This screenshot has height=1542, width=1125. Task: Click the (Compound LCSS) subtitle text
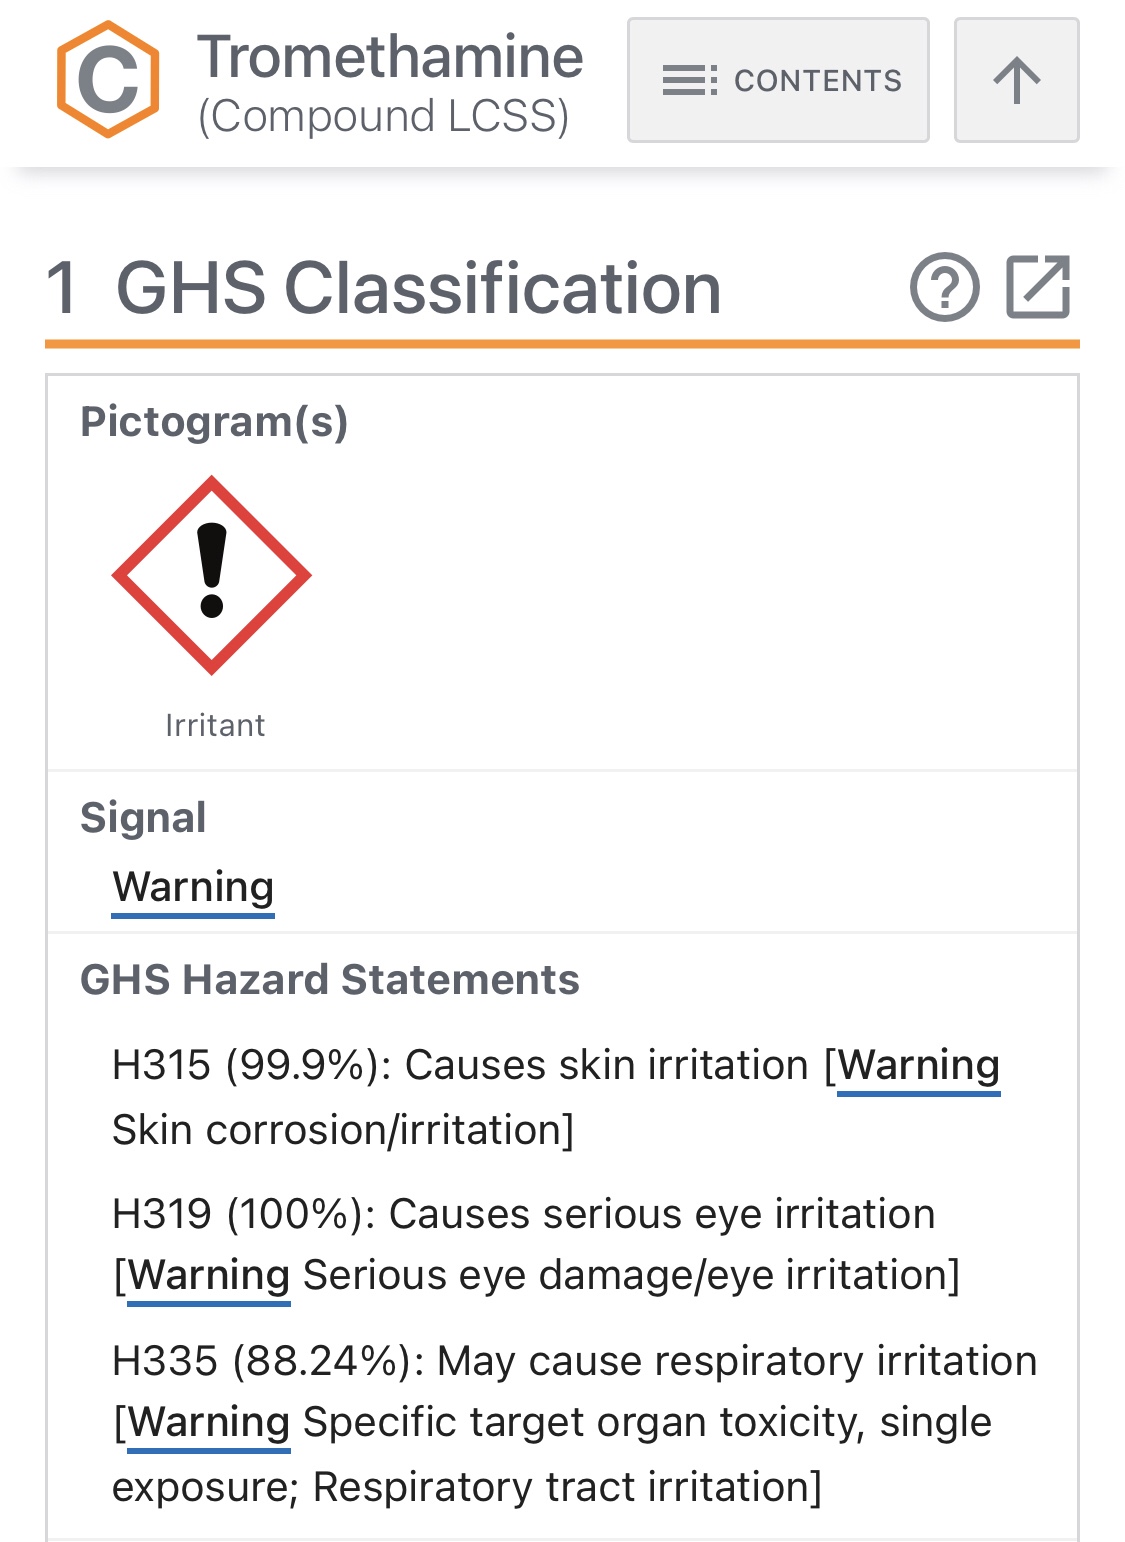point(384,116)
